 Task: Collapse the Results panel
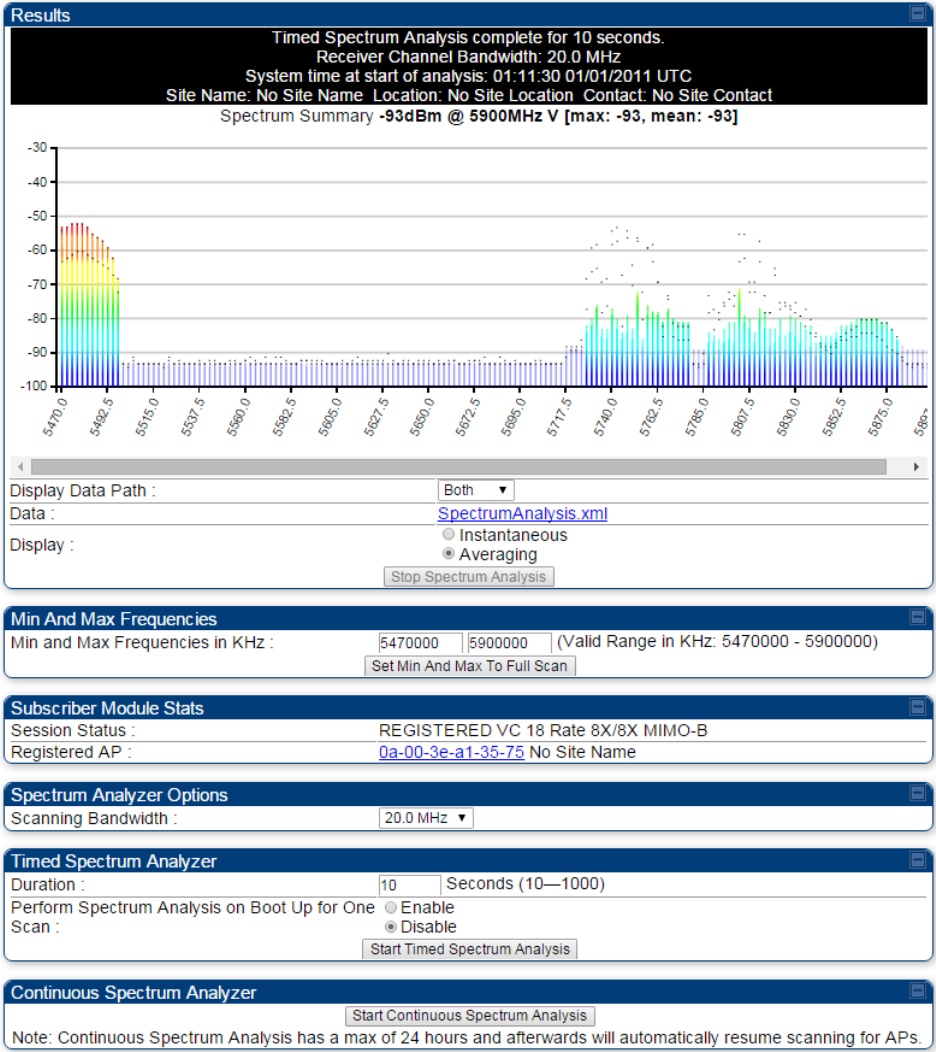(x=917, y=13)
